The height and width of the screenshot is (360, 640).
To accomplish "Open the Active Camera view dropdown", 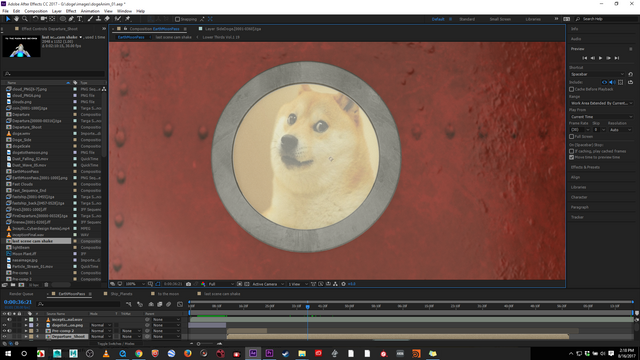I will tap(267, 284).
